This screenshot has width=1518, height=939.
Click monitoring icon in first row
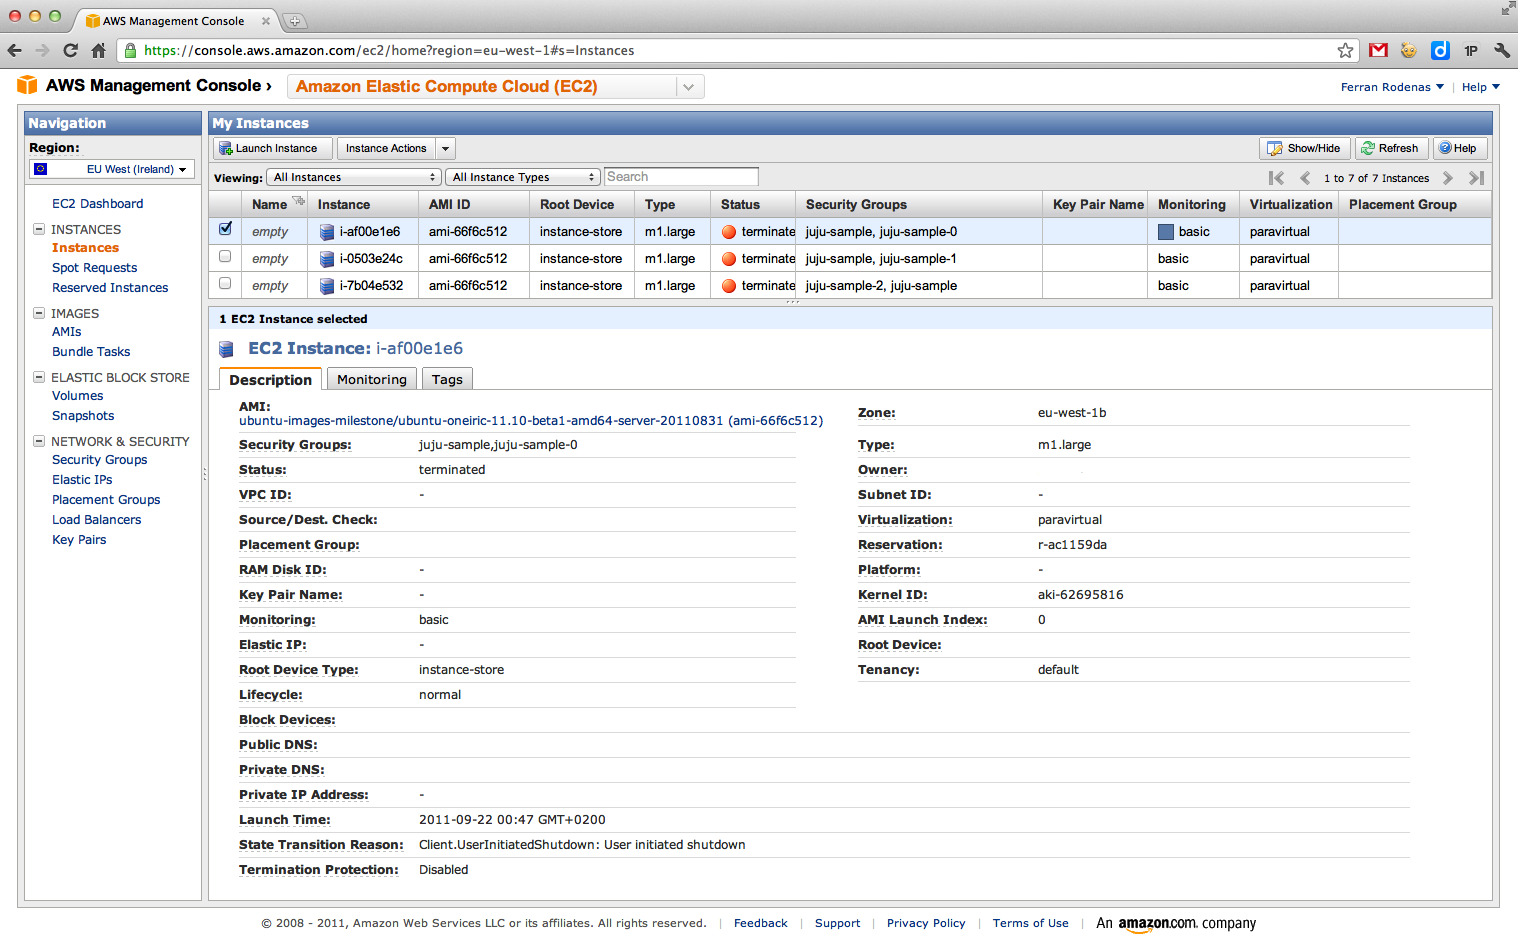1166,232
